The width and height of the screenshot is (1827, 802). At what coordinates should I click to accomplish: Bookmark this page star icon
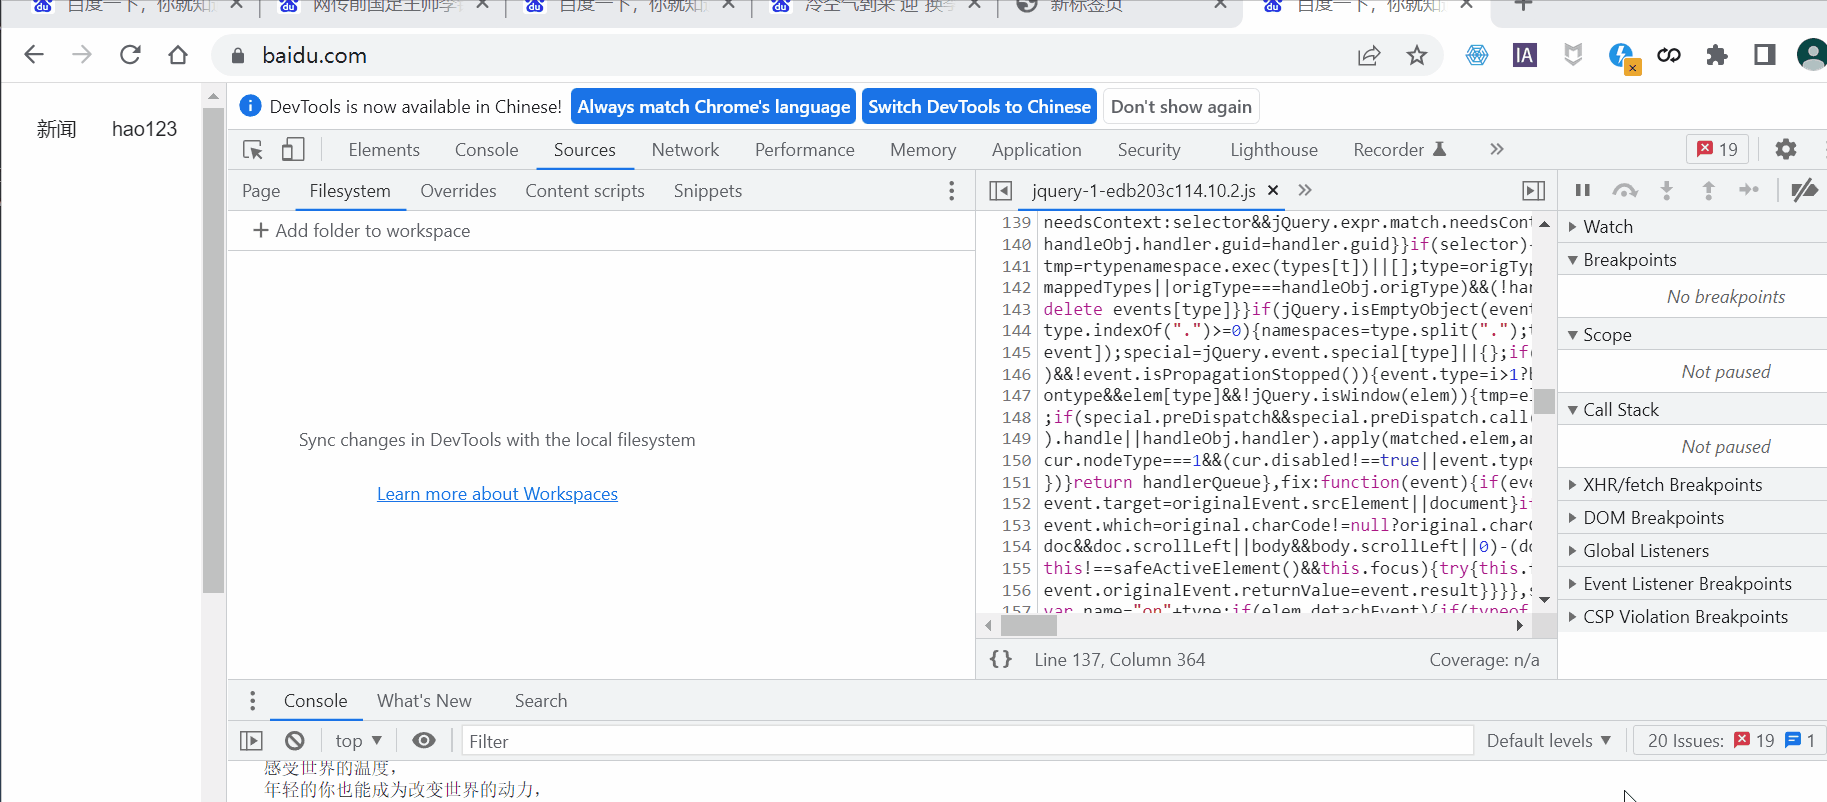coord(1417,56)
